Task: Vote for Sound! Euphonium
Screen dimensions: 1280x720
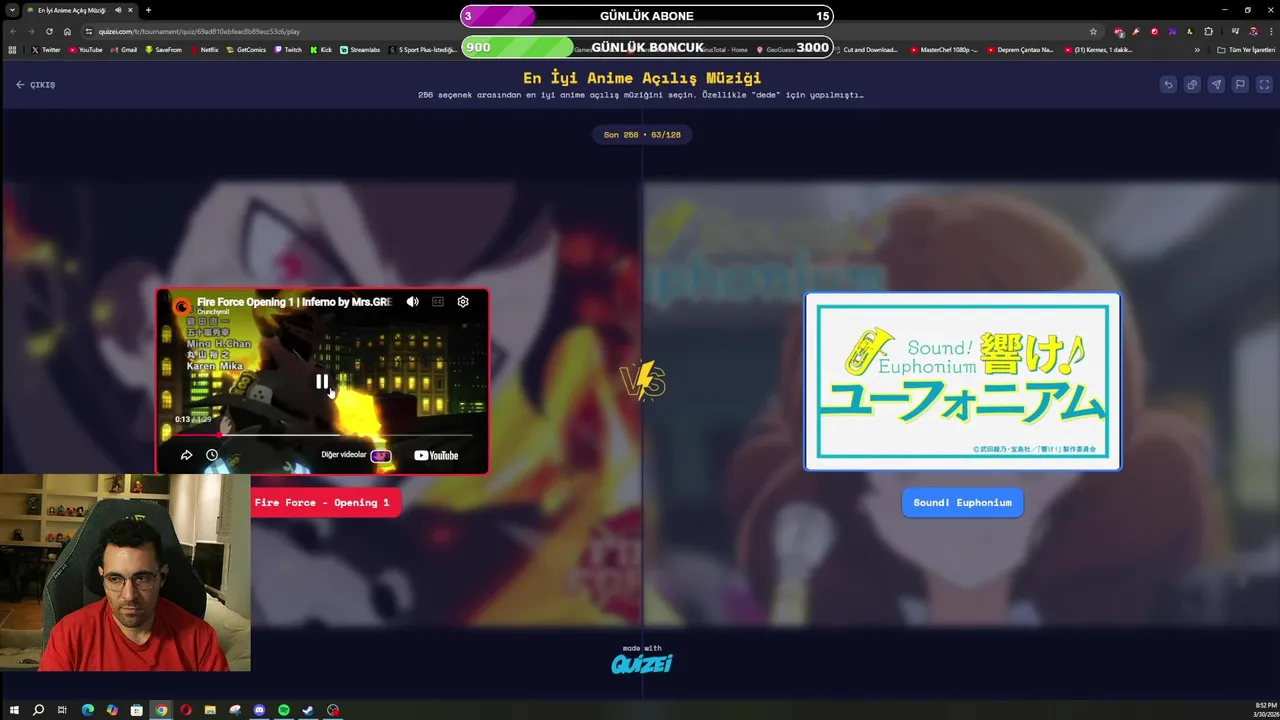Action: pos(962,502)
